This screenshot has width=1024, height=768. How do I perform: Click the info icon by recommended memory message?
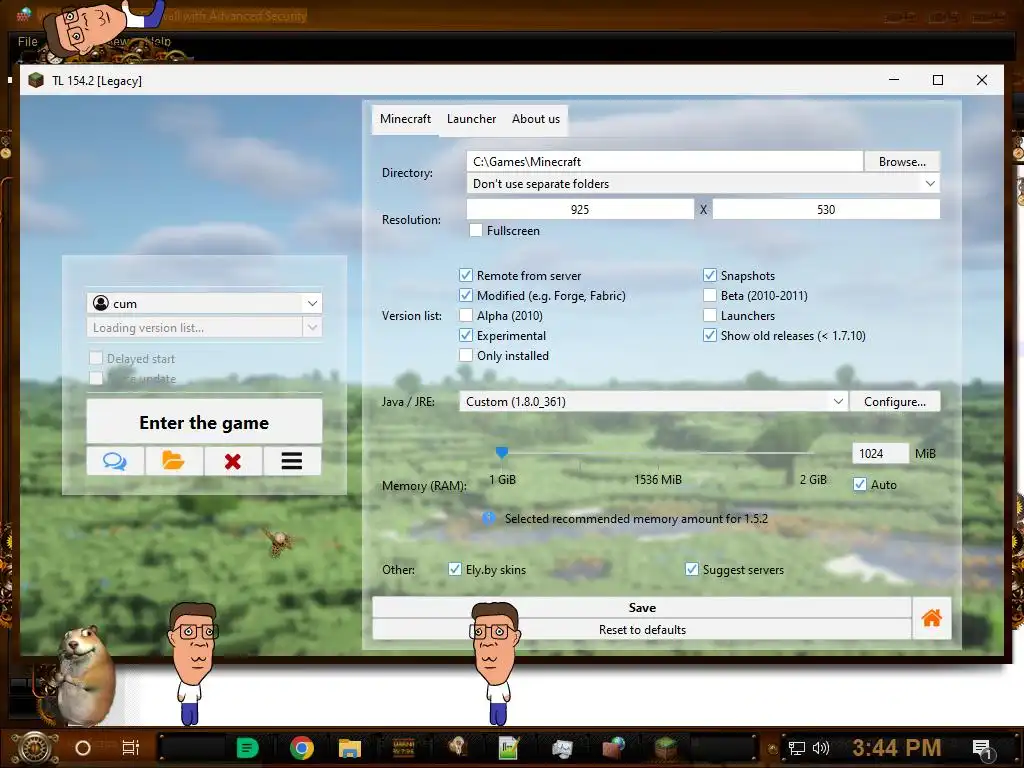point(488,519)
